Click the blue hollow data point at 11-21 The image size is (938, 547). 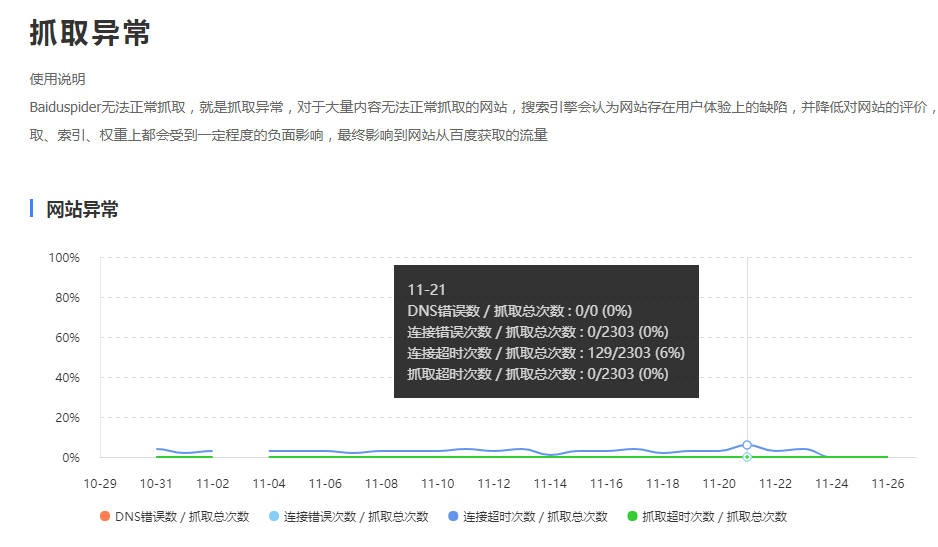(x=747, y=445)
